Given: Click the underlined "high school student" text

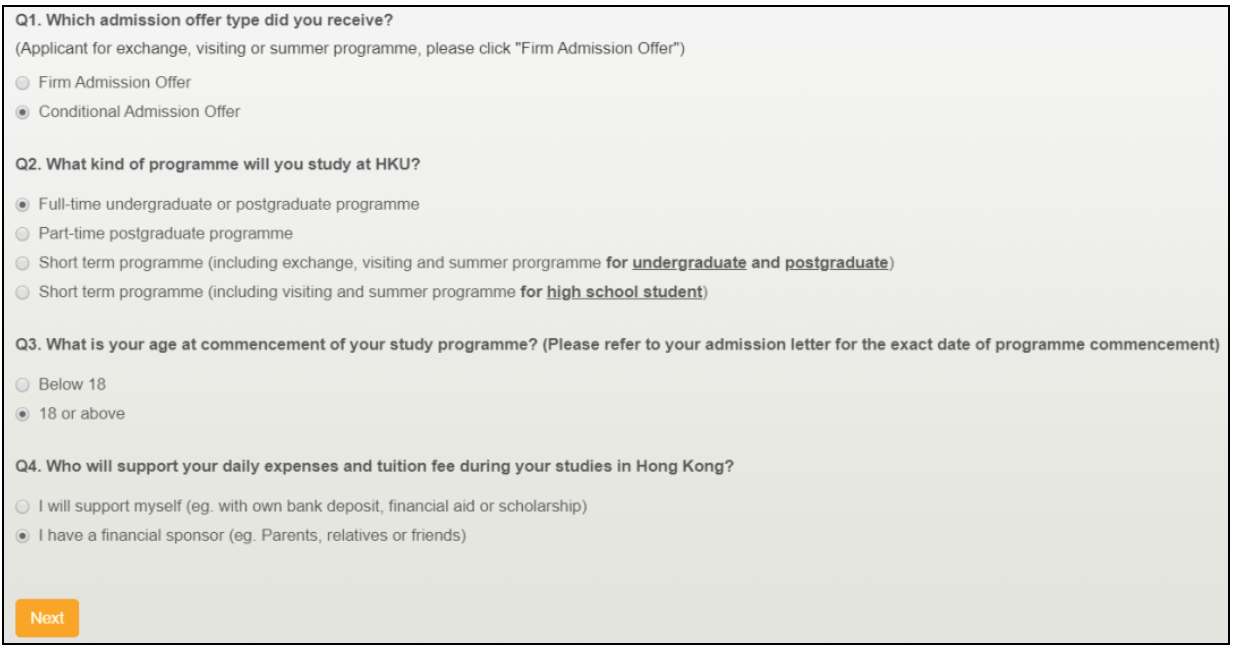Looking at the screenshot, I should [x=624, y=293].
